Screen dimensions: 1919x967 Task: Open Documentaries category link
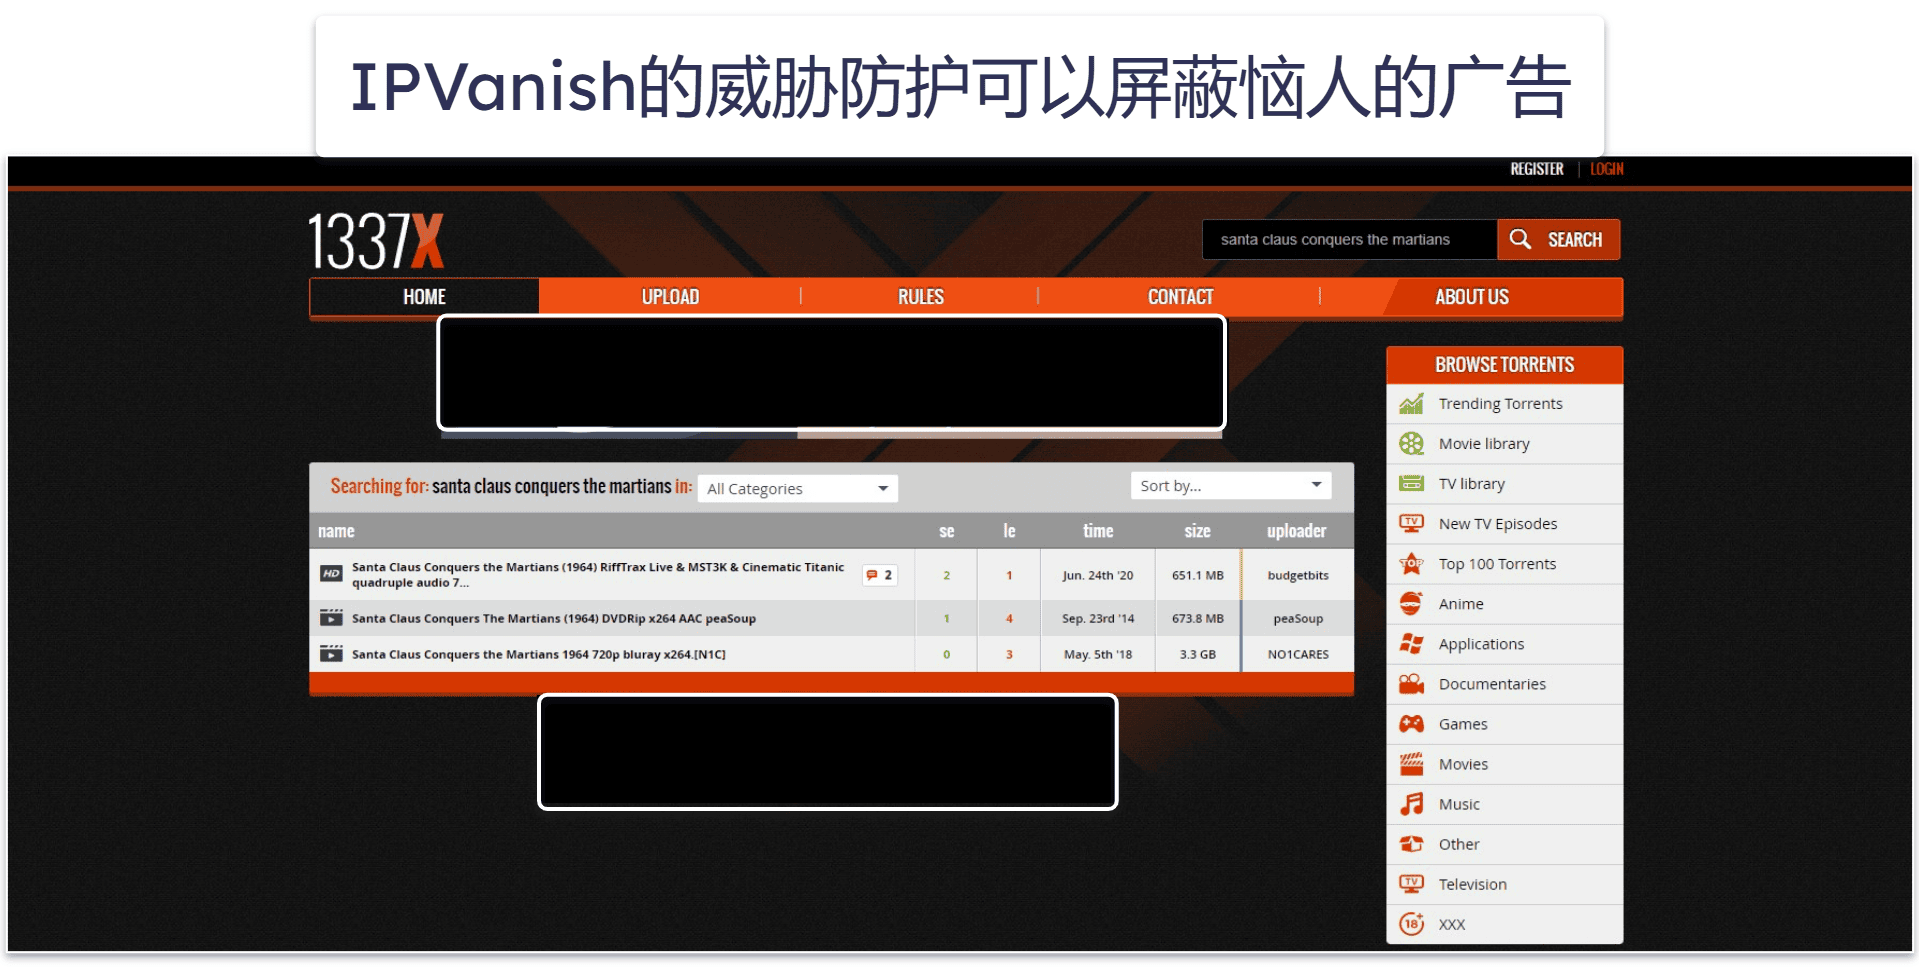(x=1492, y=684)
